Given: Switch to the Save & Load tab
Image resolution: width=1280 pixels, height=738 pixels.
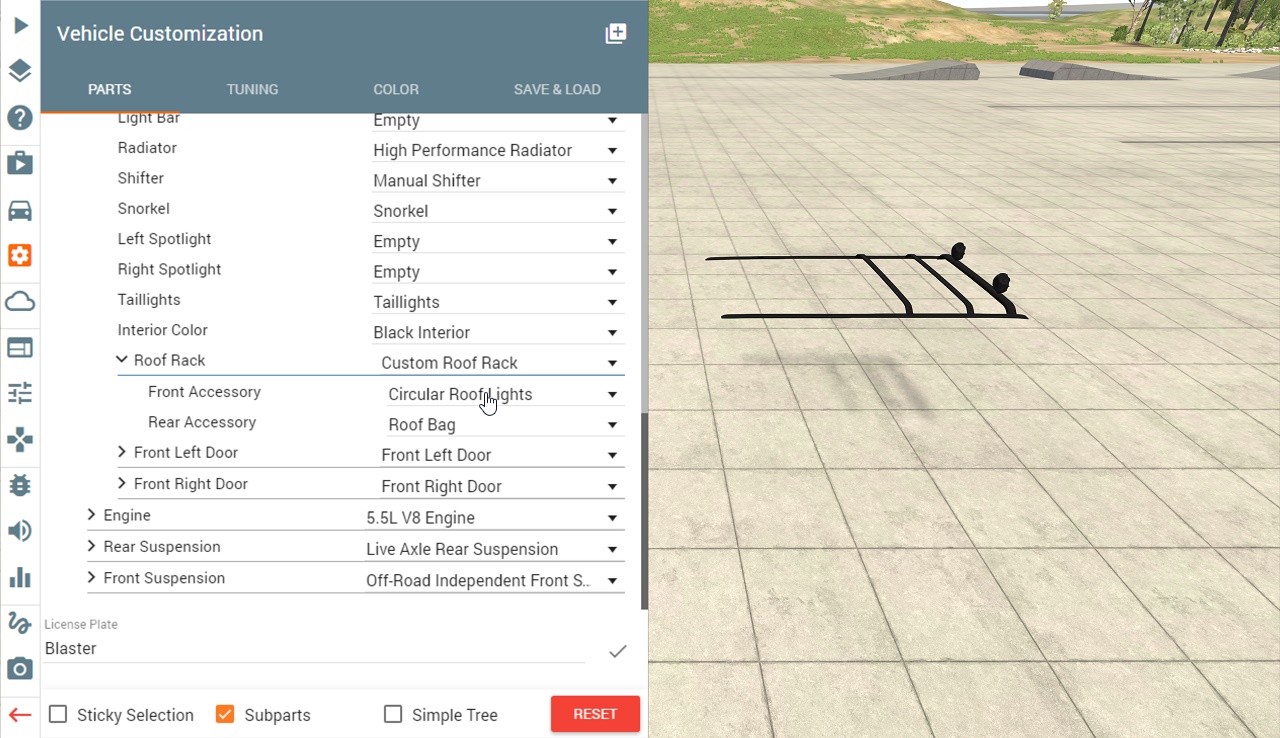Looking at the screenshot, I should pyautogui.click(x=557, y=89).
